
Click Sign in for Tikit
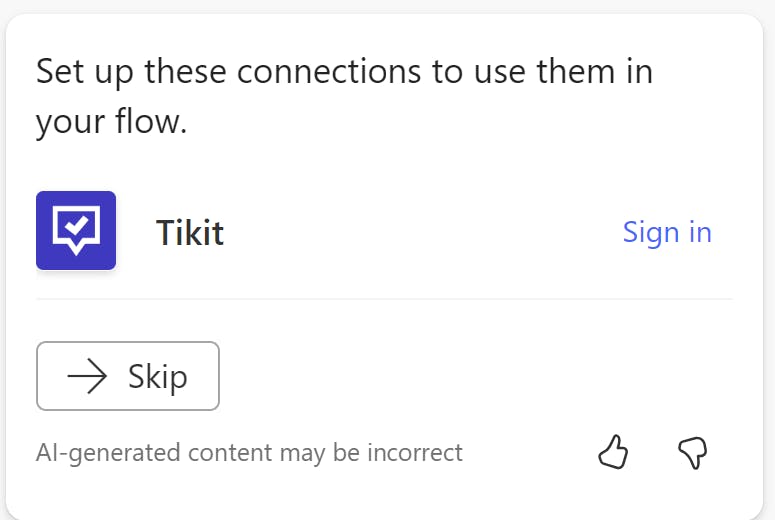pos(667,232)
